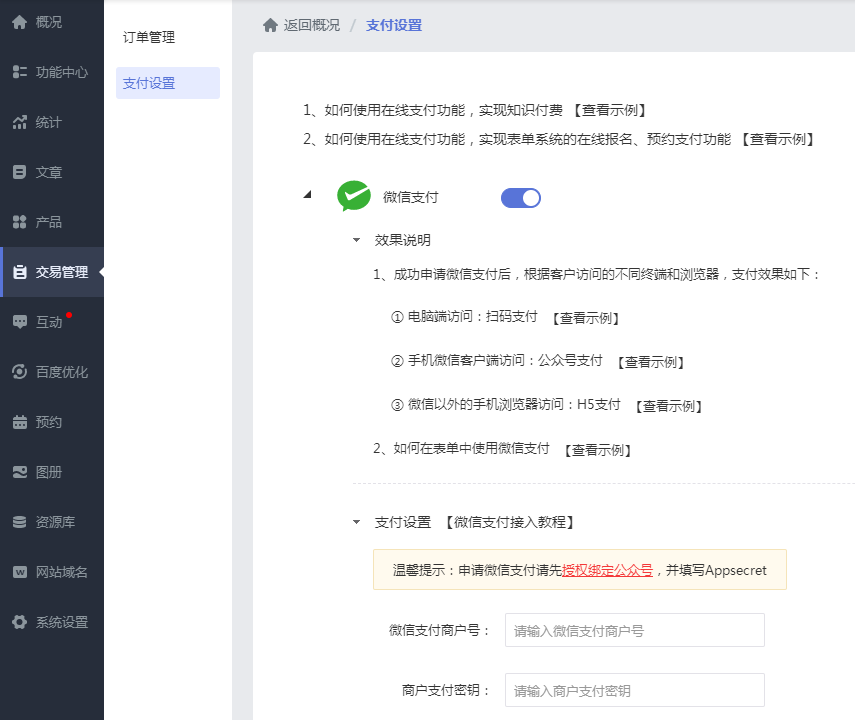Viewport: 855px width, 720px height.
Task: Focus the 商户支付密钥 input field
Action: pyautogui.click(x=635, y=691)
